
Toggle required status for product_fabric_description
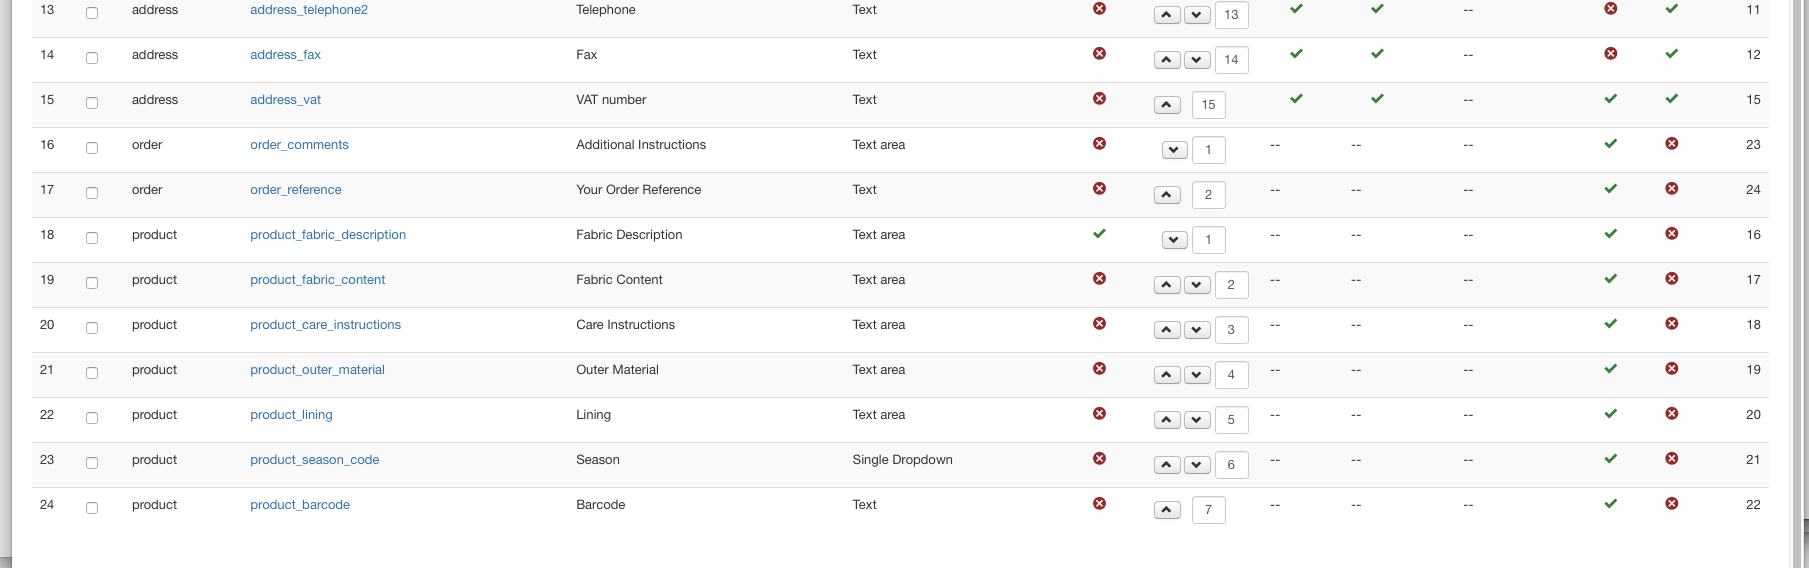click(1099, 234)
